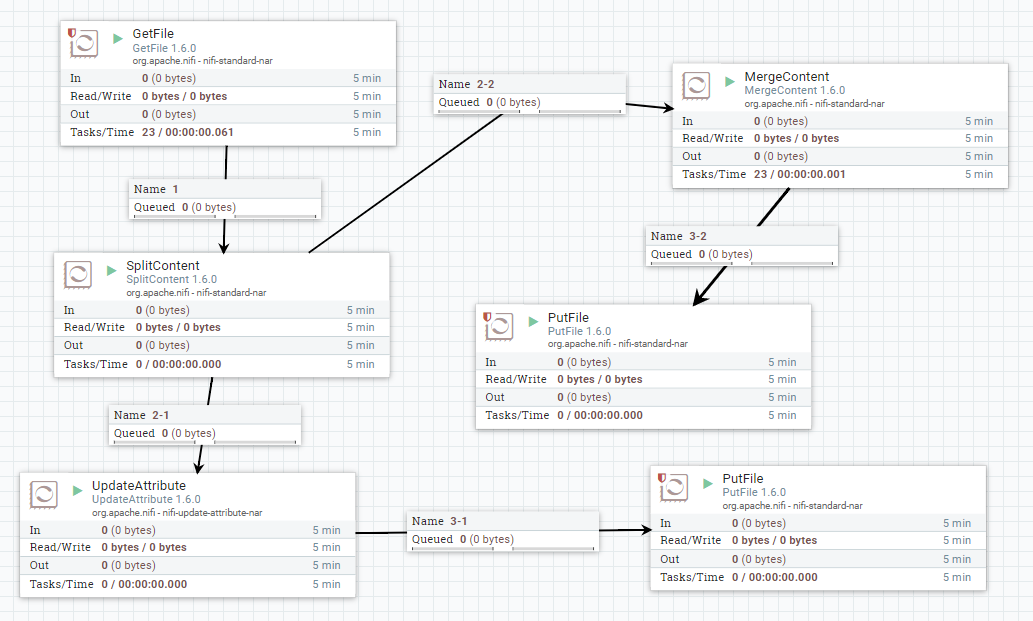Image resolution: width=1033 pixels, height=621 pixels.
Task: Click the green running status arrow on SplitContent
Action: click(112, 268)
